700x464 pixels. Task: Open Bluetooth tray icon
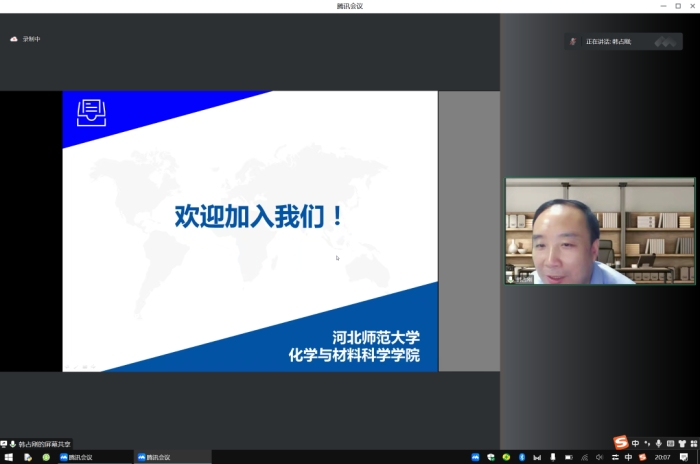point(521,457)
